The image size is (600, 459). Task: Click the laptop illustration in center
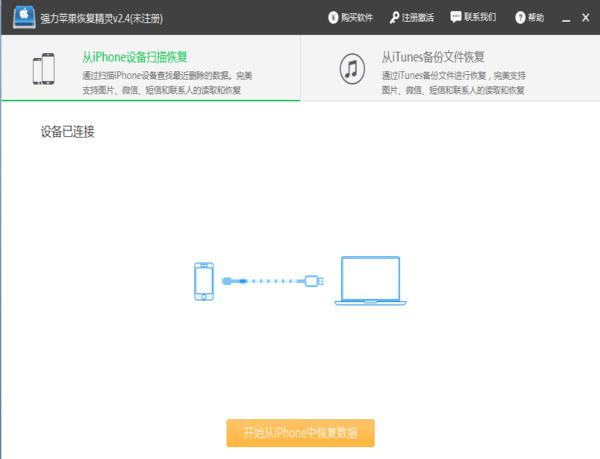point(370,281)
